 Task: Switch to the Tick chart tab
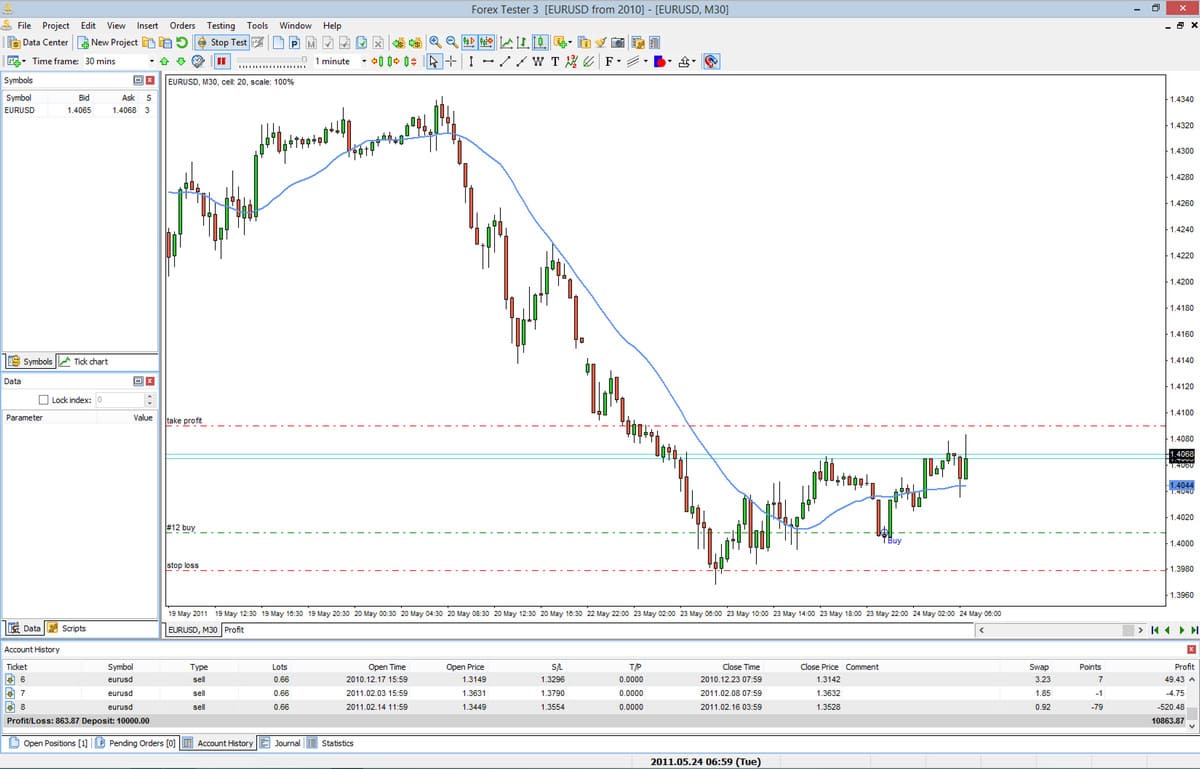(84, 361)
